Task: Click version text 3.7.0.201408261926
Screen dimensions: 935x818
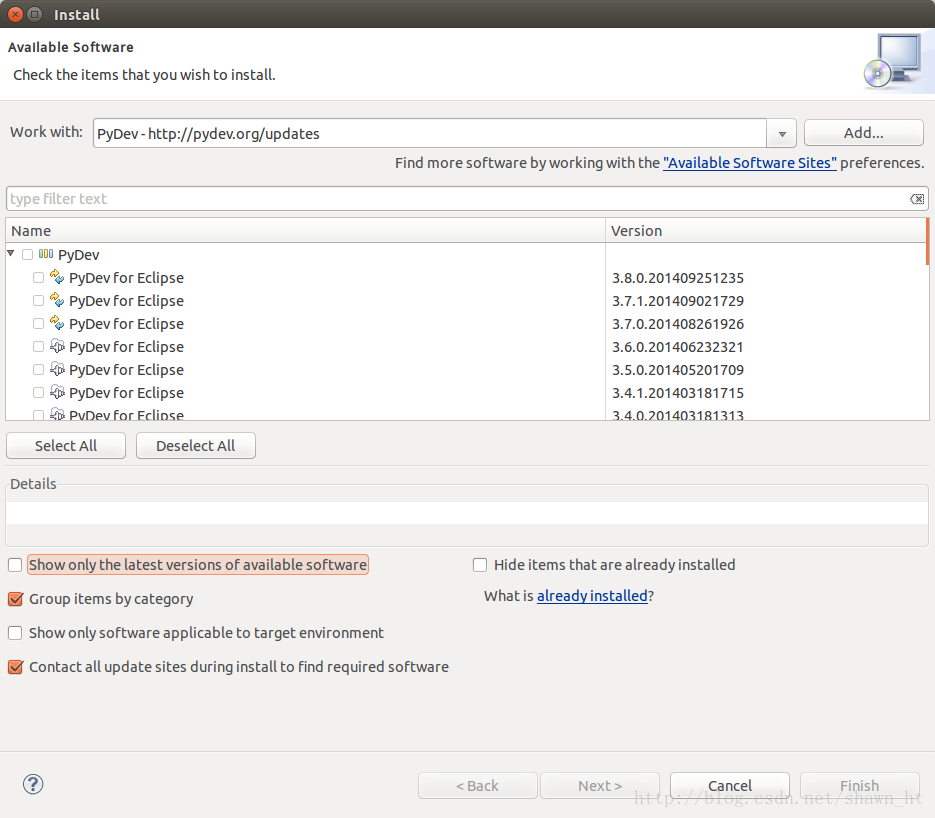Action: click(677, 324)
